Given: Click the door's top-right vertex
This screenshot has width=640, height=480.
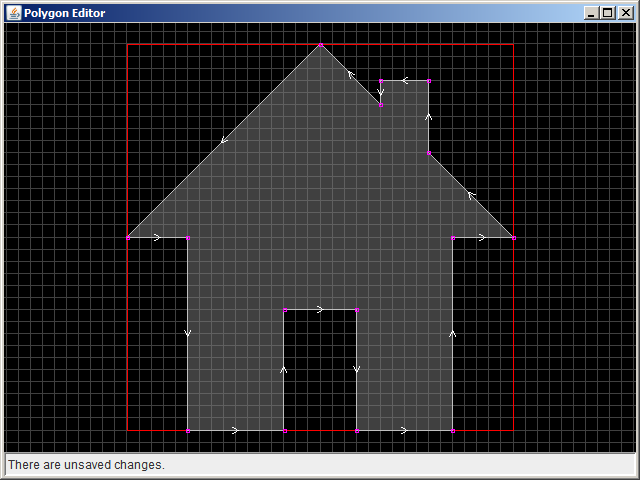Looking at the screenshot, I should 357,310.
